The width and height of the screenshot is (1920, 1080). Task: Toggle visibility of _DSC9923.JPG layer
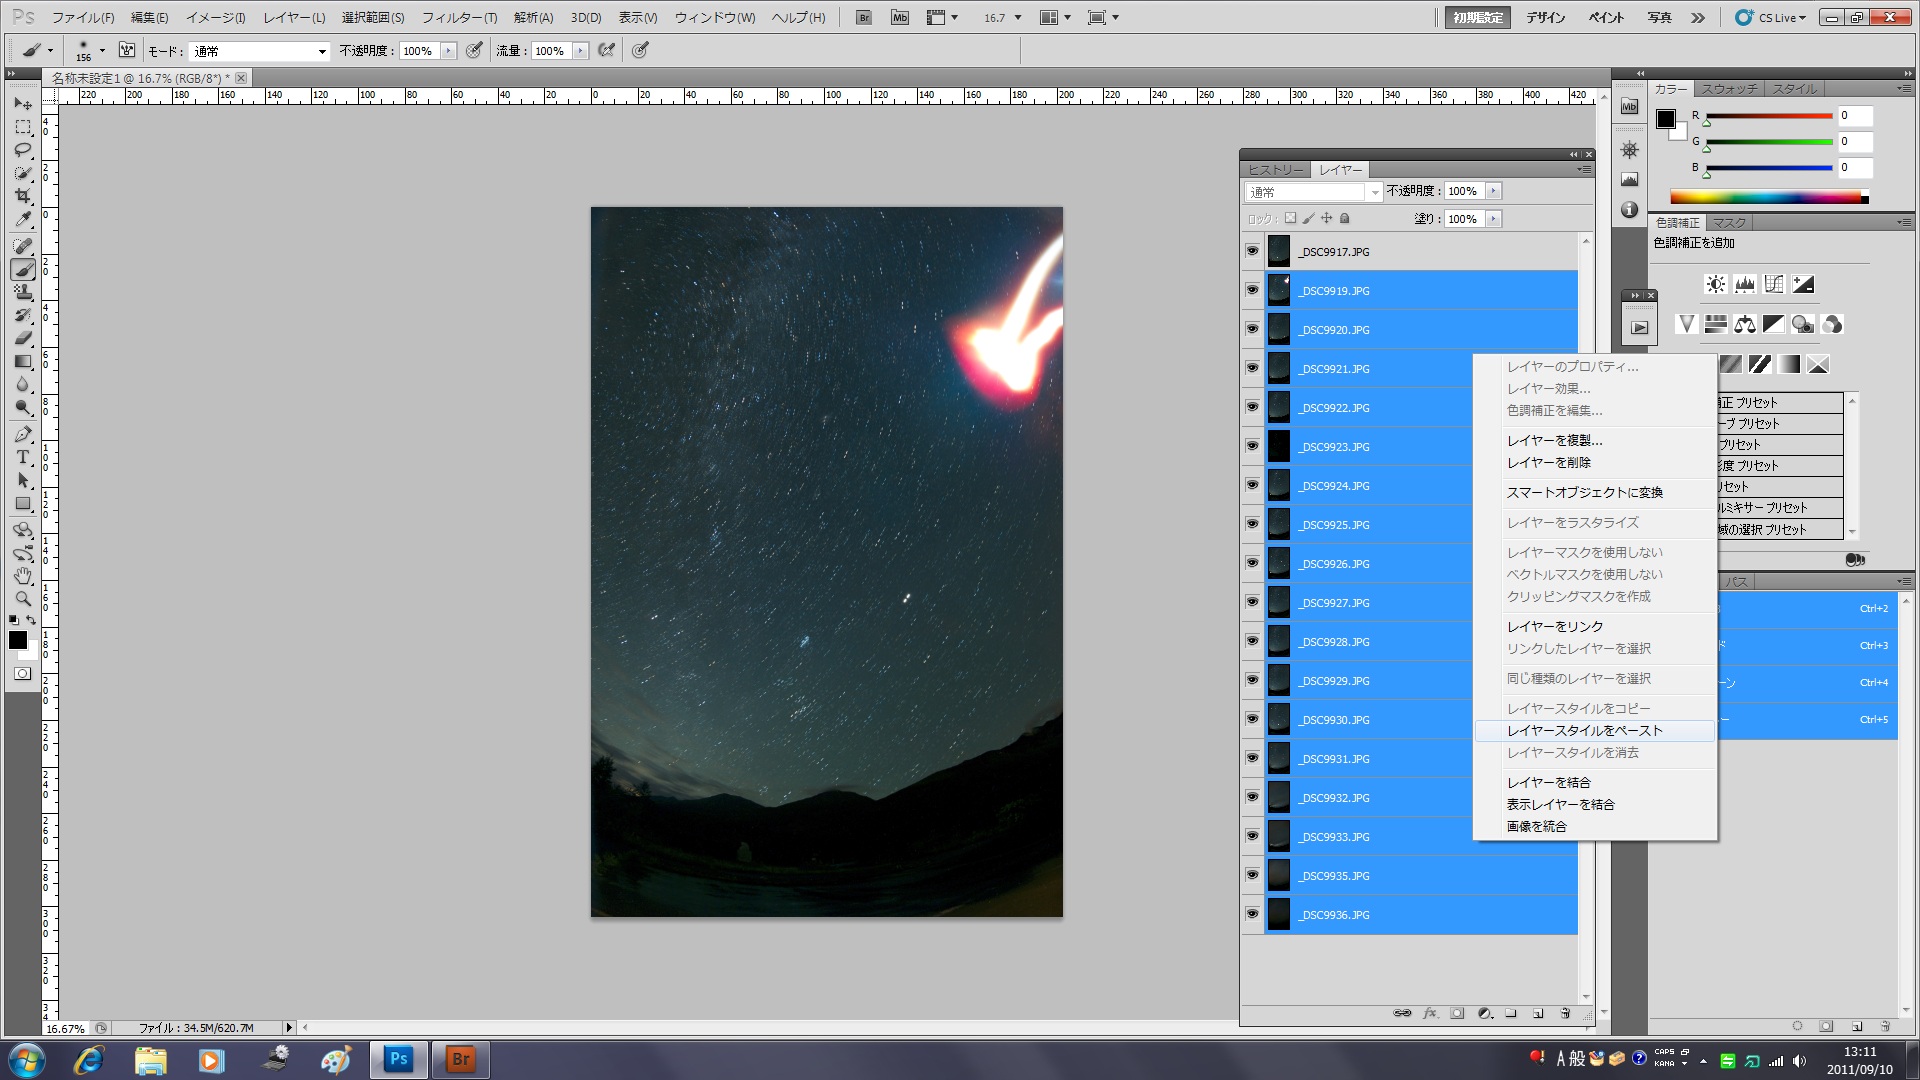[x=1252, y=446]
